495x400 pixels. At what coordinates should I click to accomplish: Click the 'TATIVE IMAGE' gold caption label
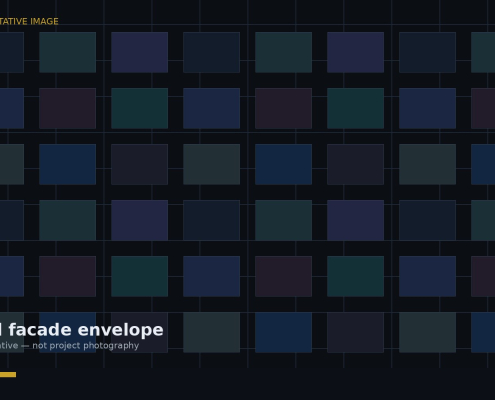tap(29, 21)
